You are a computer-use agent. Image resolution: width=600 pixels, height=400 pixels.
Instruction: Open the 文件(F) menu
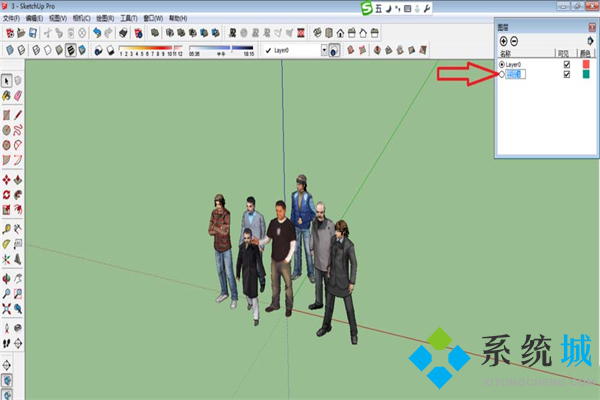11,18
